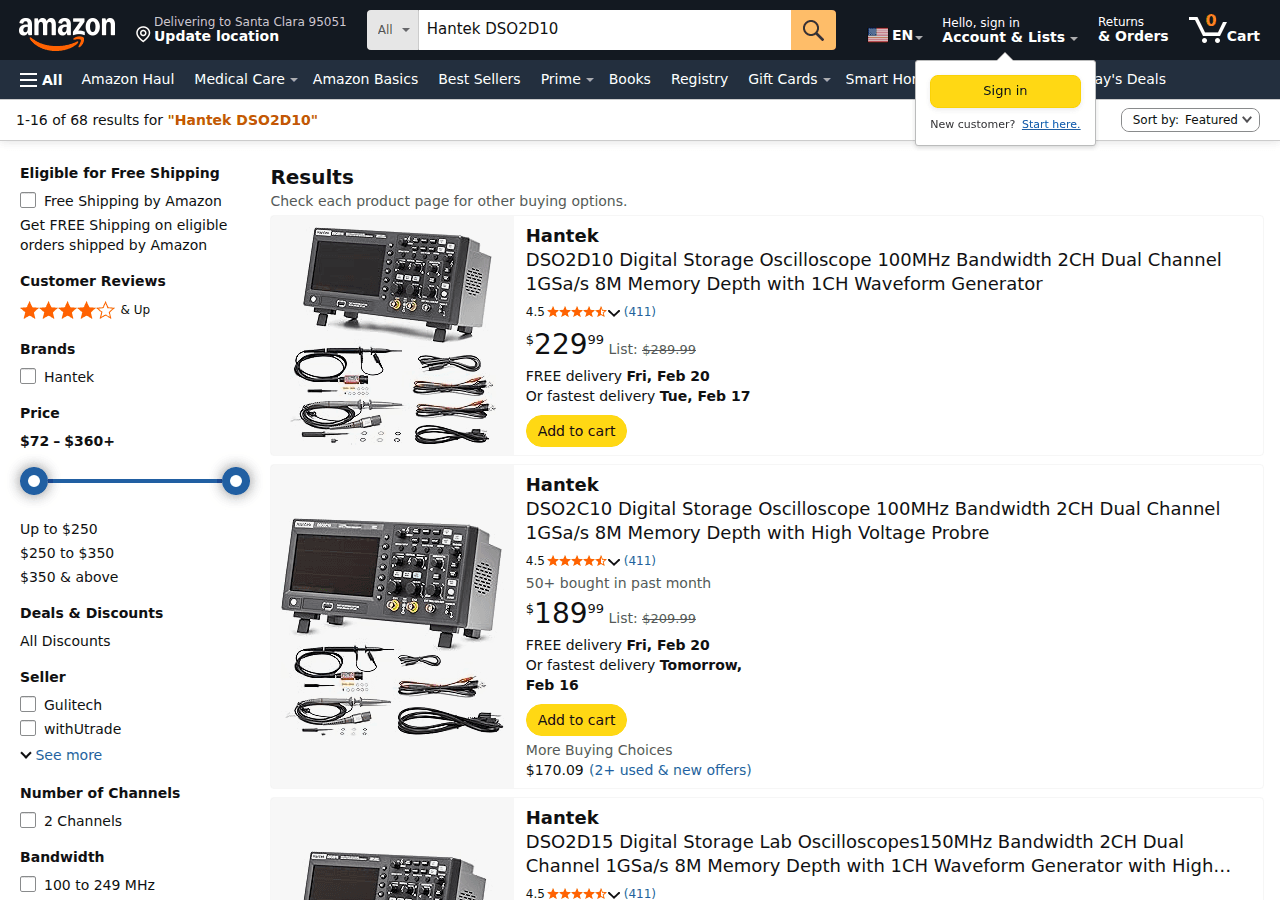Click the search magnifier icon
Viewport: 1280px width, 900px height.
(812, 29)
